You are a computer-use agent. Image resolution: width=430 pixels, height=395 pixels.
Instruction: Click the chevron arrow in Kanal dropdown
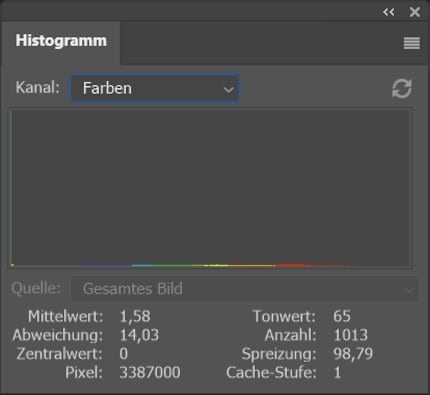(x=228, y=89)
